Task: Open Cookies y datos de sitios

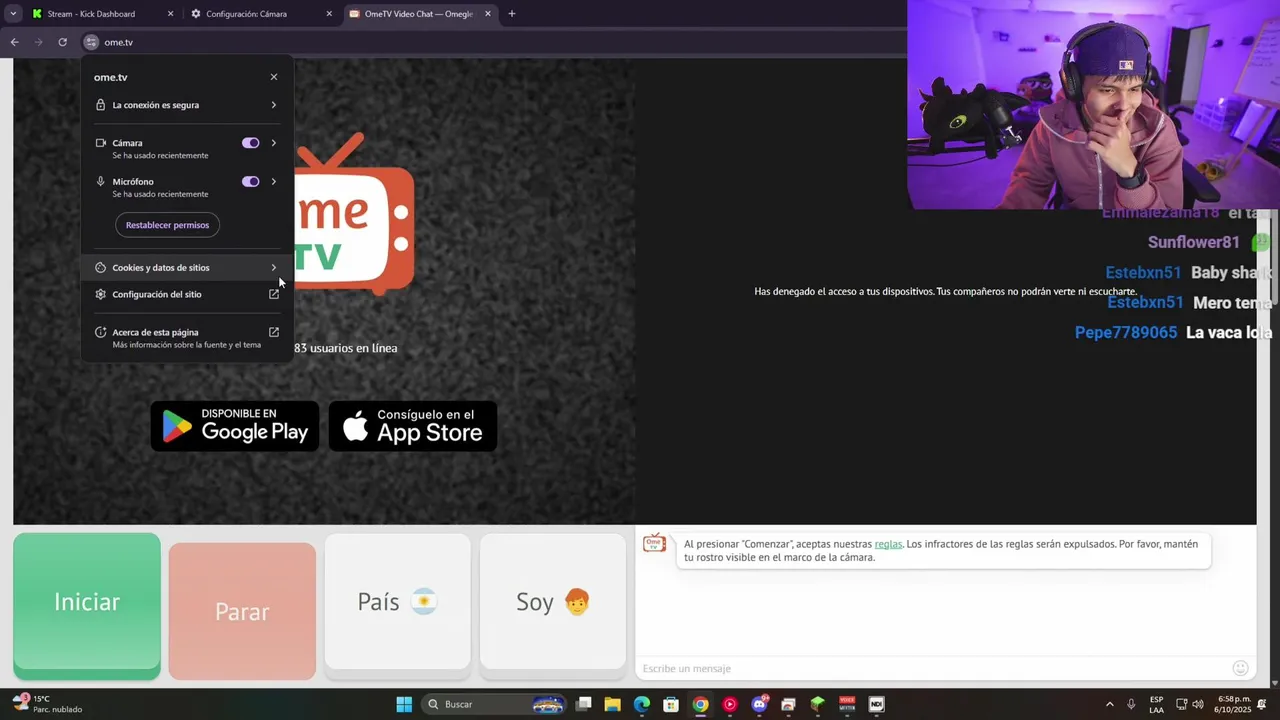Action: (x=187, y=268)
